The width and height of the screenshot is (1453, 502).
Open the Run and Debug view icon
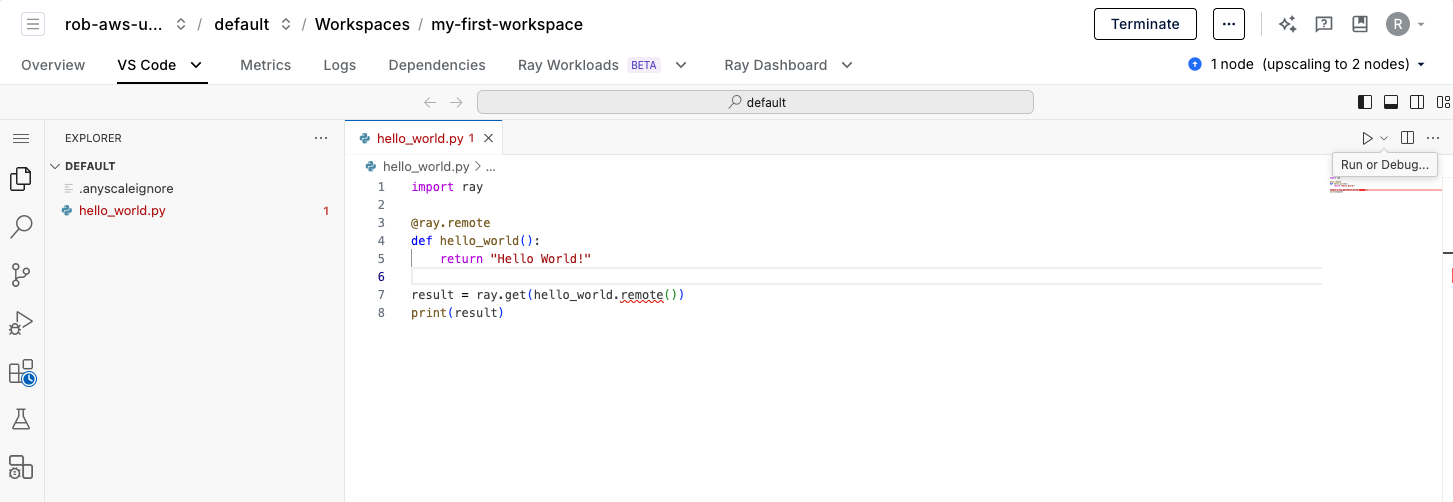tap(21, 323)
